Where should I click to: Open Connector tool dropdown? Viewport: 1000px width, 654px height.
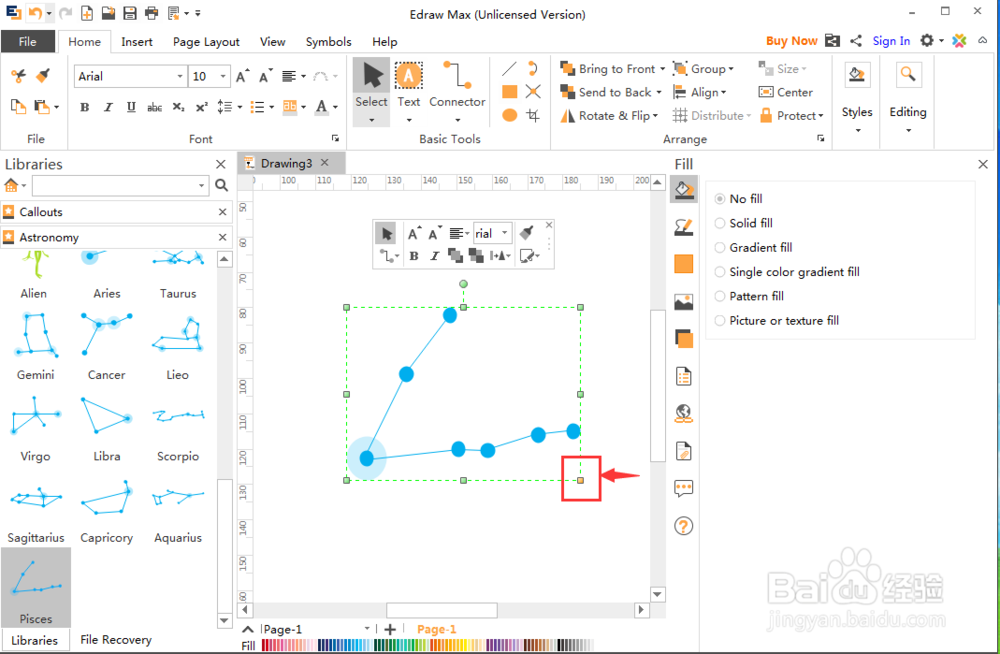(457, 120)
